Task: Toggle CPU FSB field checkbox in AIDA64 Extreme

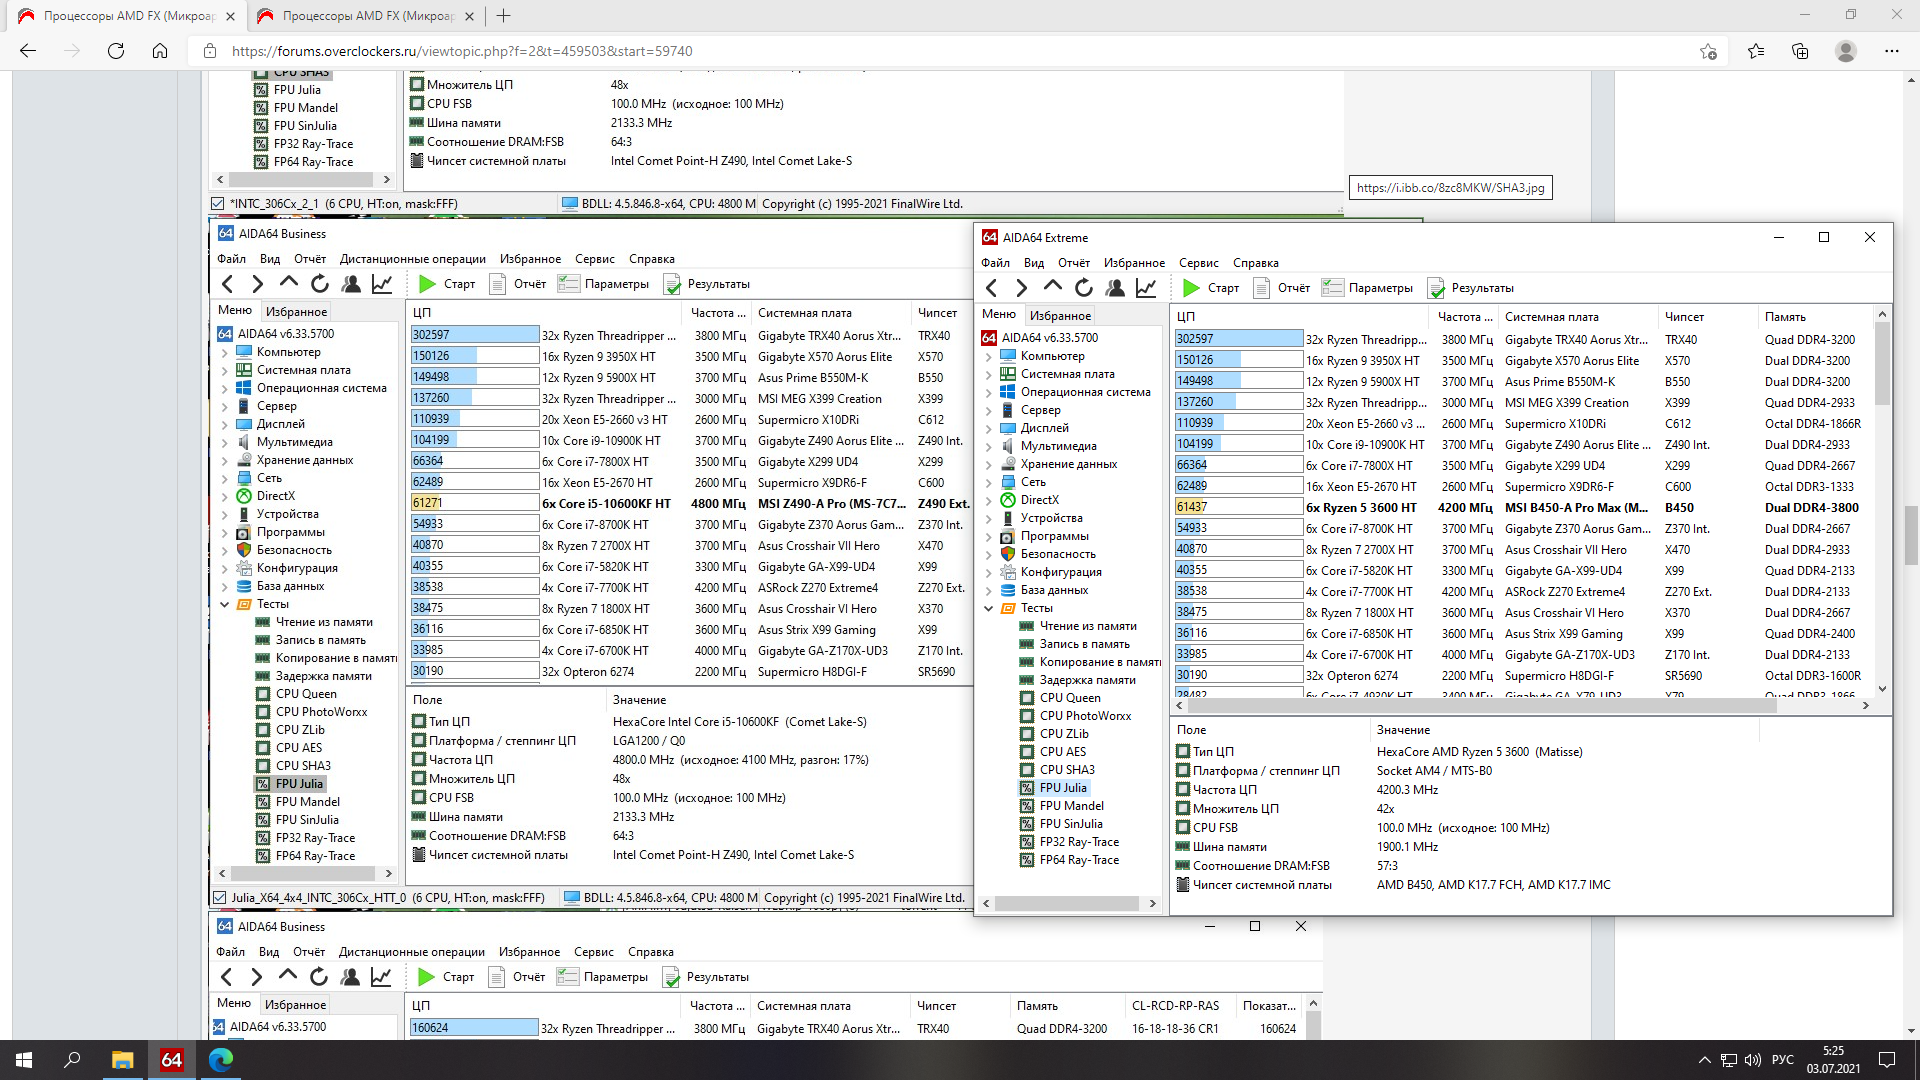Action: 1183,828
